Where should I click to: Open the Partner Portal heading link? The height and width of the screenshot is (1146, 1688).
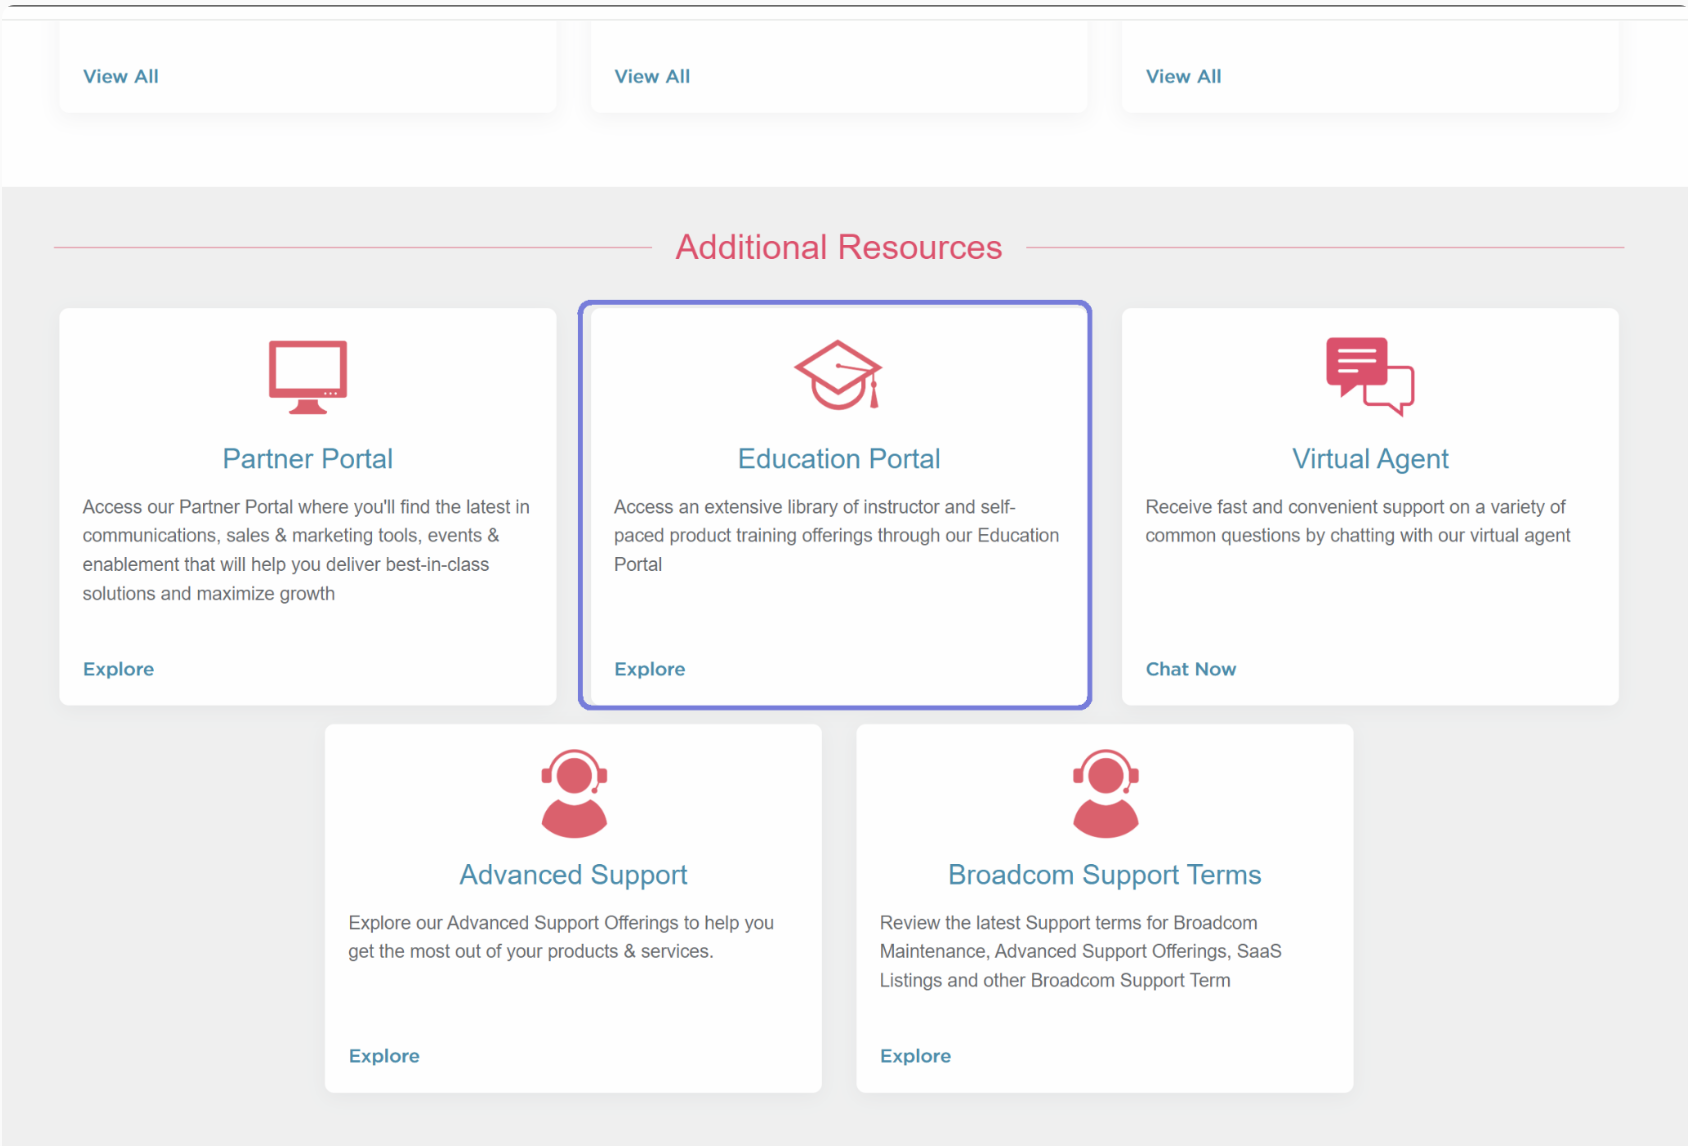tap(308, 459)
